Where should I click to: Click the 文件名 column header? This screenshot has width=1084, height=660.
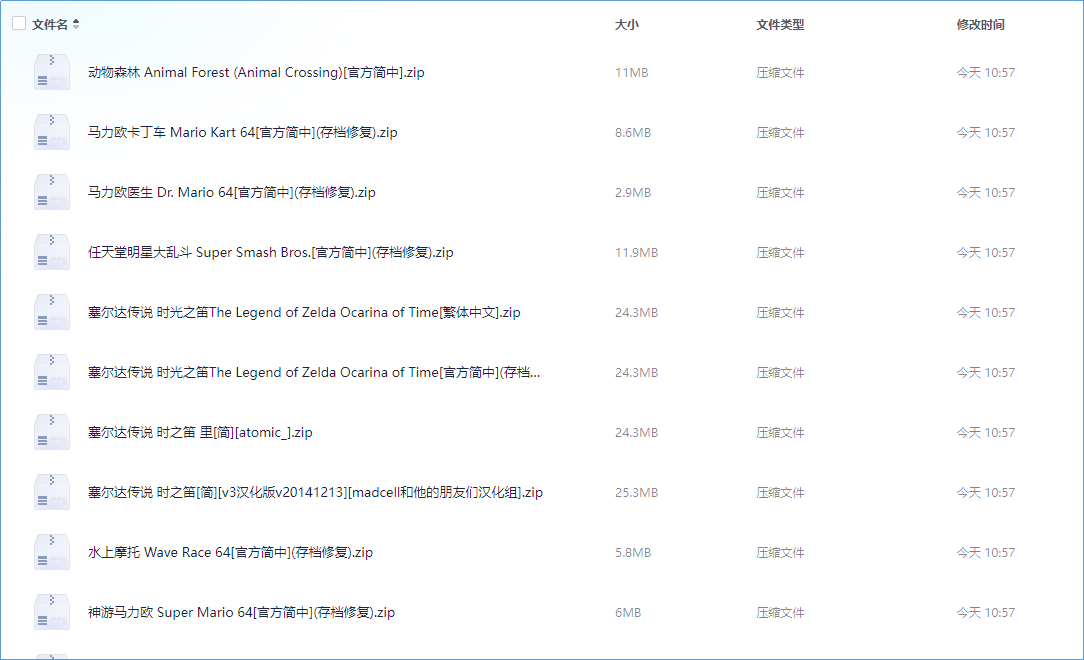[50, 24]
